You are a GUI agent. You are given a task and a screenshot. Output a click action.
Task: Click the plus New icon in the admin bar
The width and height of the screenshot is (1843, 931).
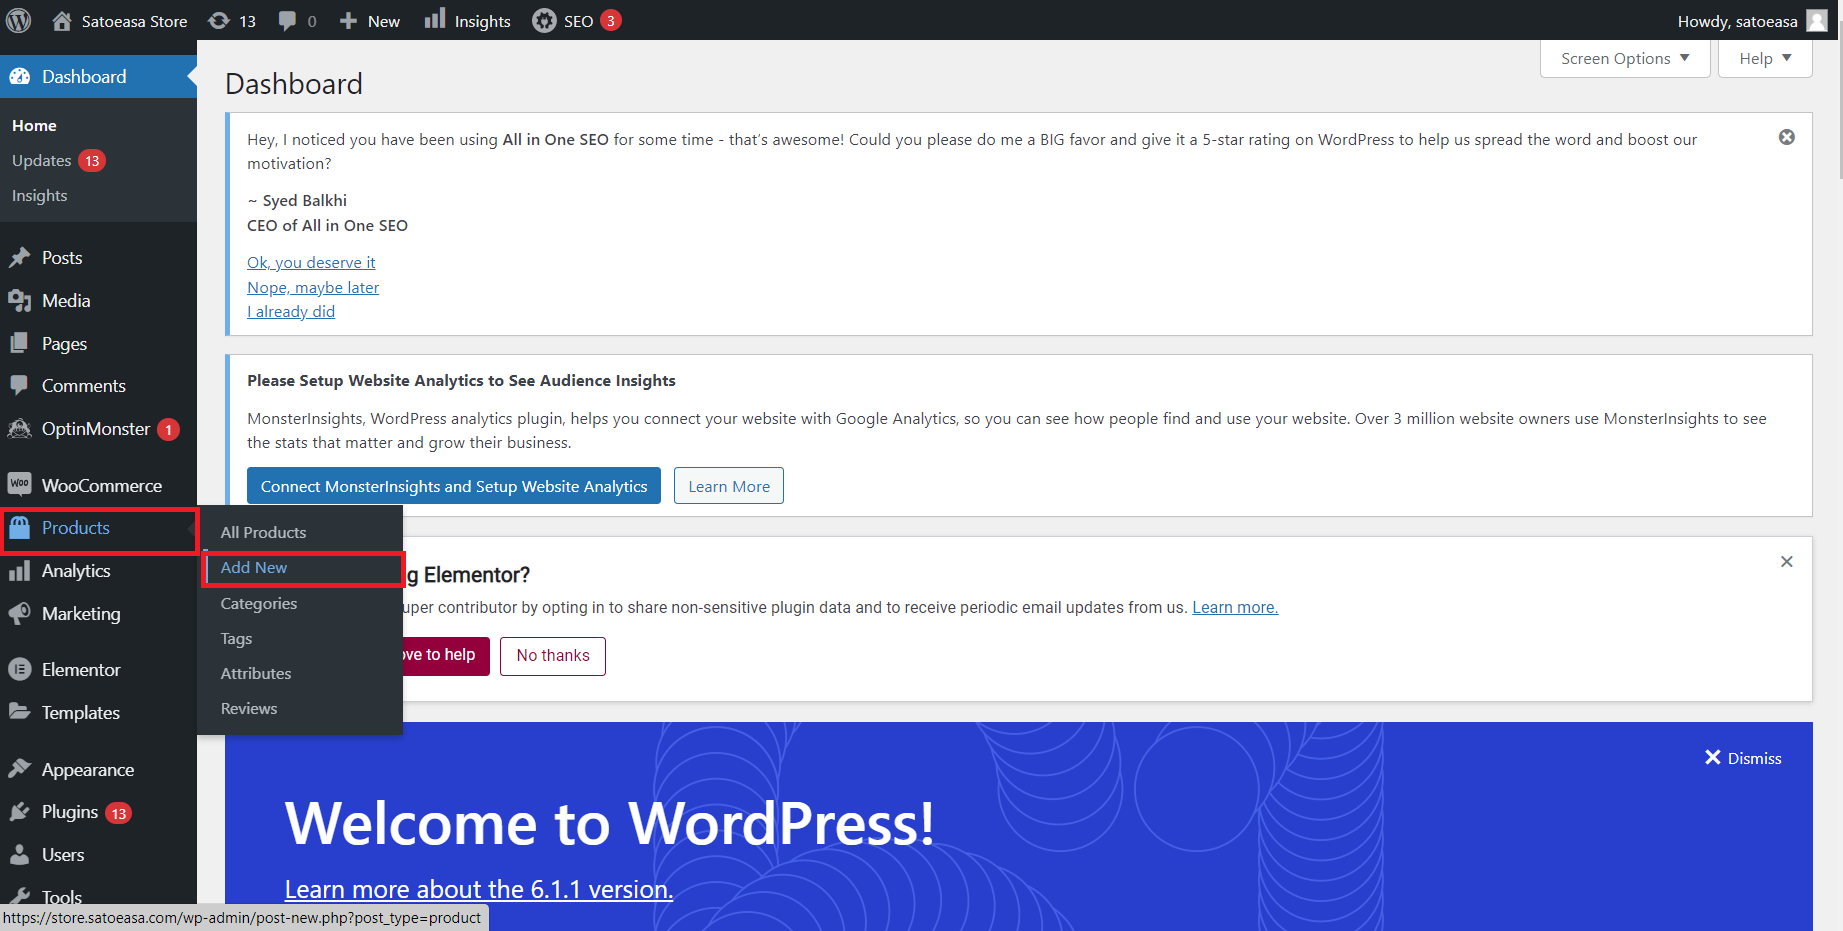[x=348, y=20]
